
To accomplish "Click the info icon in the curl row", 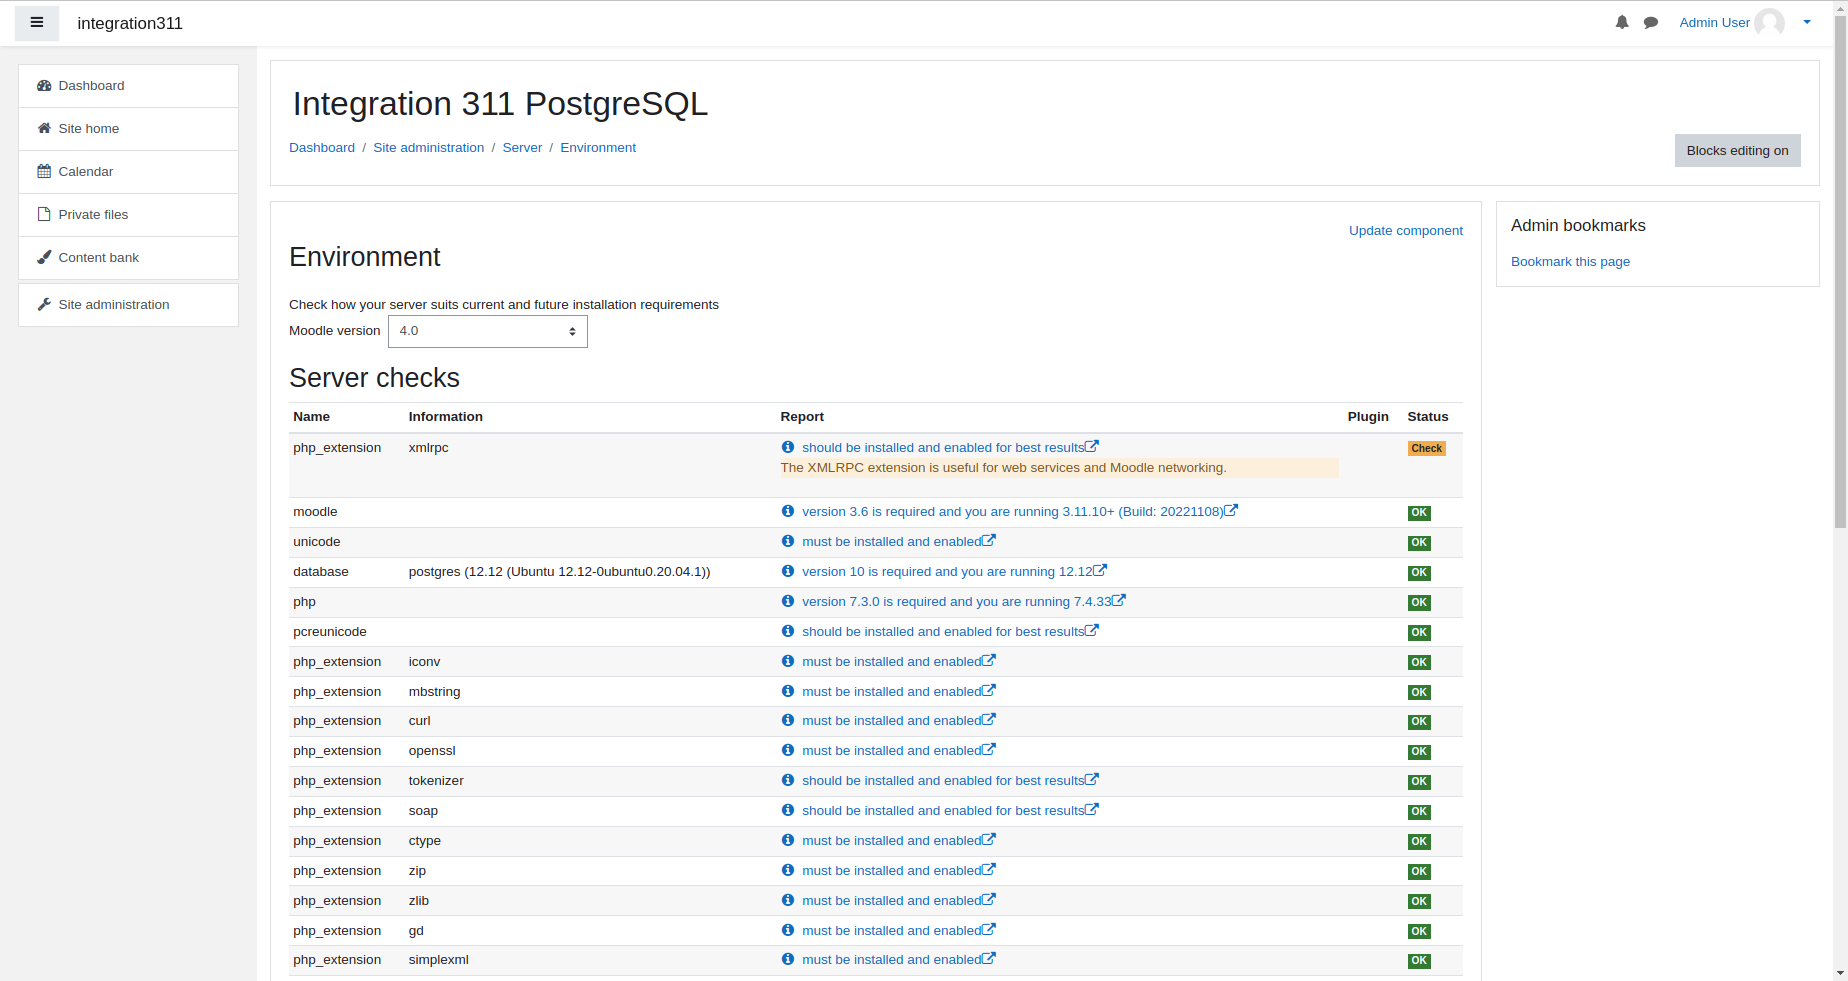I will (788, 720).
